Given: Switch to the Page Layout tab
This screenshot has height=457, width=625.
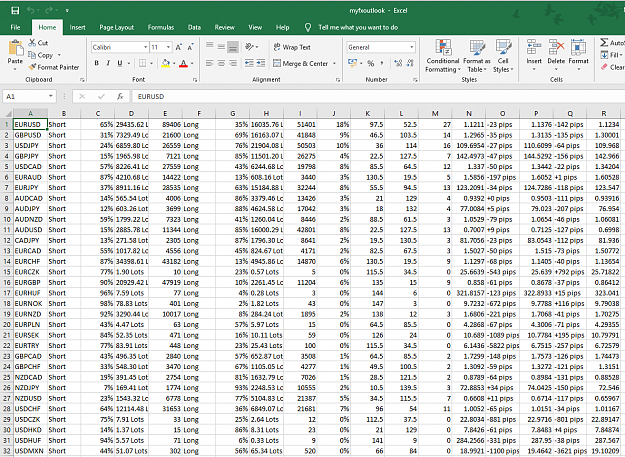Looking at the screenshot, I should 116,27.
